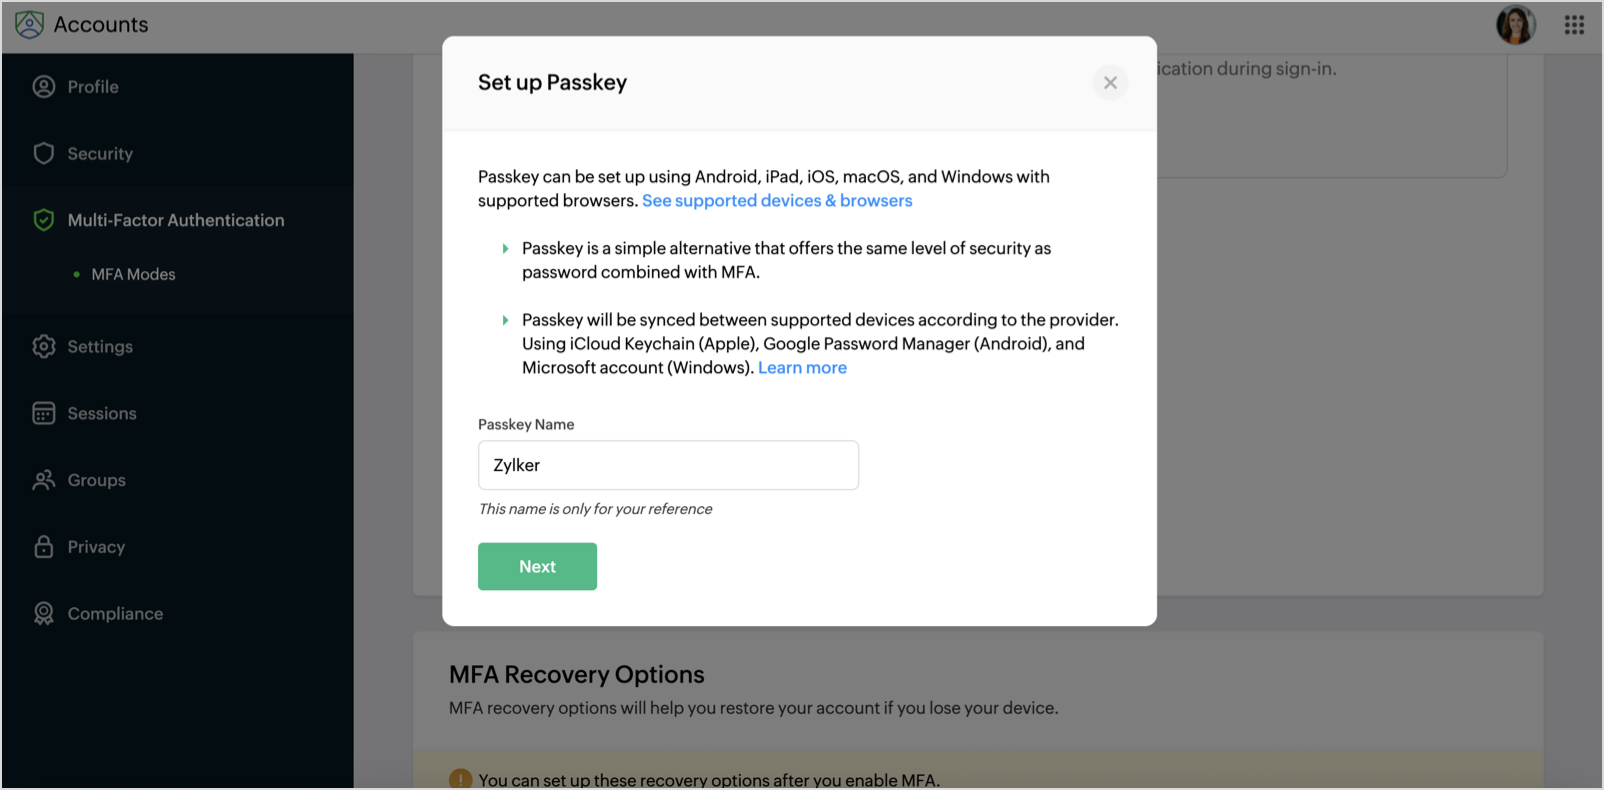1604x790 pixels.
Task: Click the Groups people icon in sidebar
Action: point(44,481)
